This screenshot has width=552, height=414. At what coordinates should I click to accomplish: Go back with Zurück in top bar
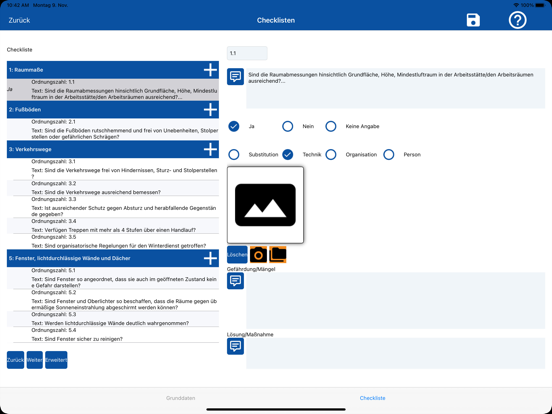pyautogui.click(x=19, y=20)
